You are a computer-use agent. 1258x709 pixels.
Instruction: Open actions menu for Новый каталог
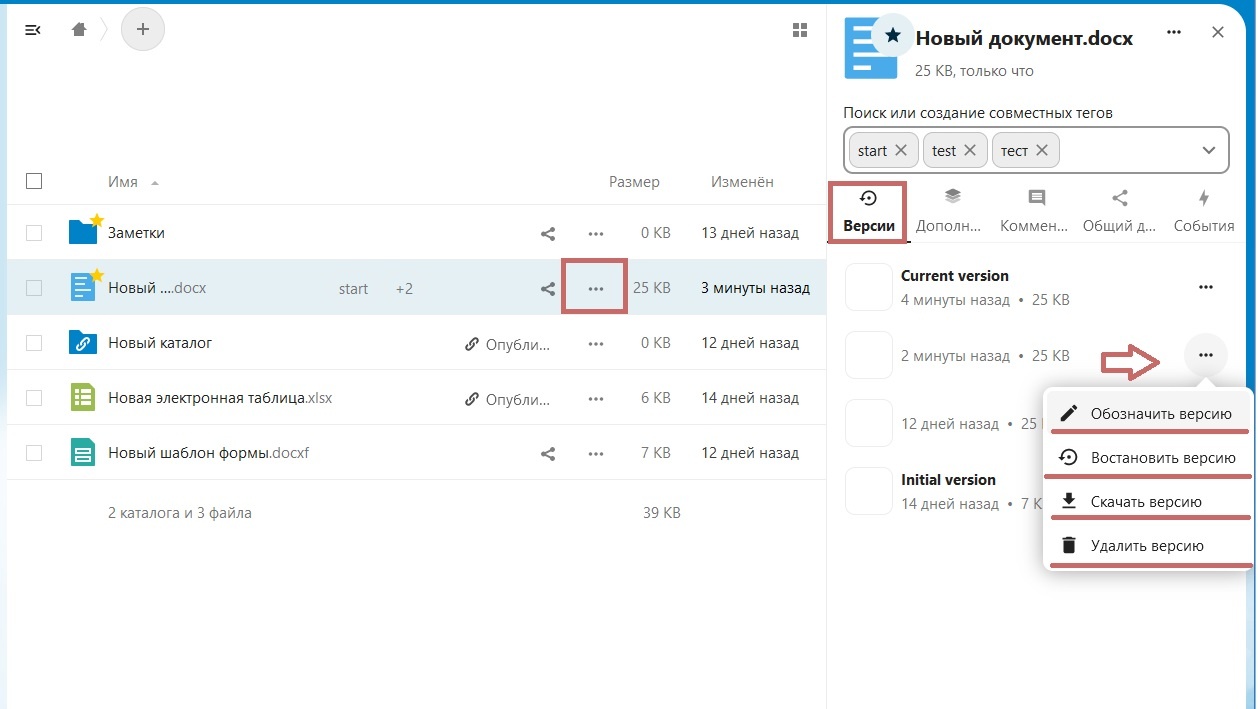tap(596, 343)
